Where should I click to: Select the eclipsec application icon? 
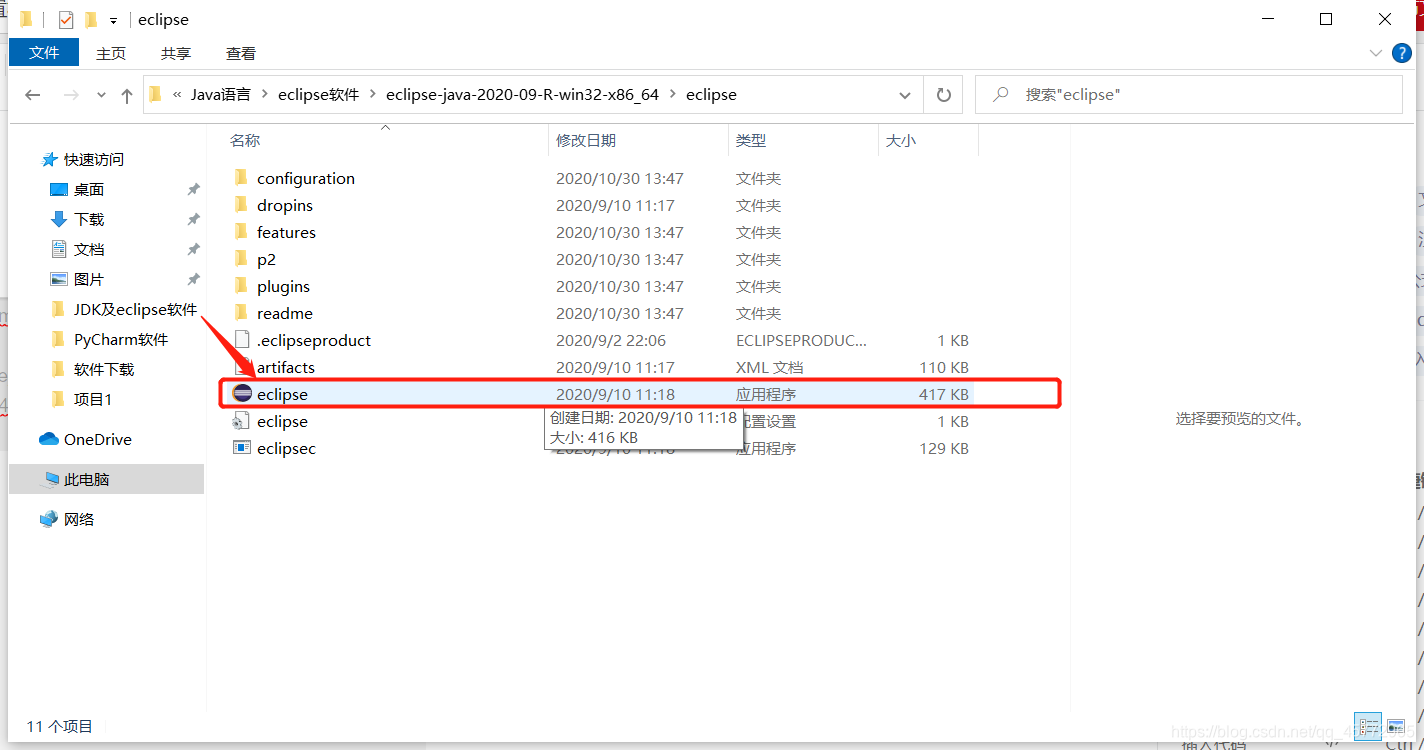tap(241, 448)
